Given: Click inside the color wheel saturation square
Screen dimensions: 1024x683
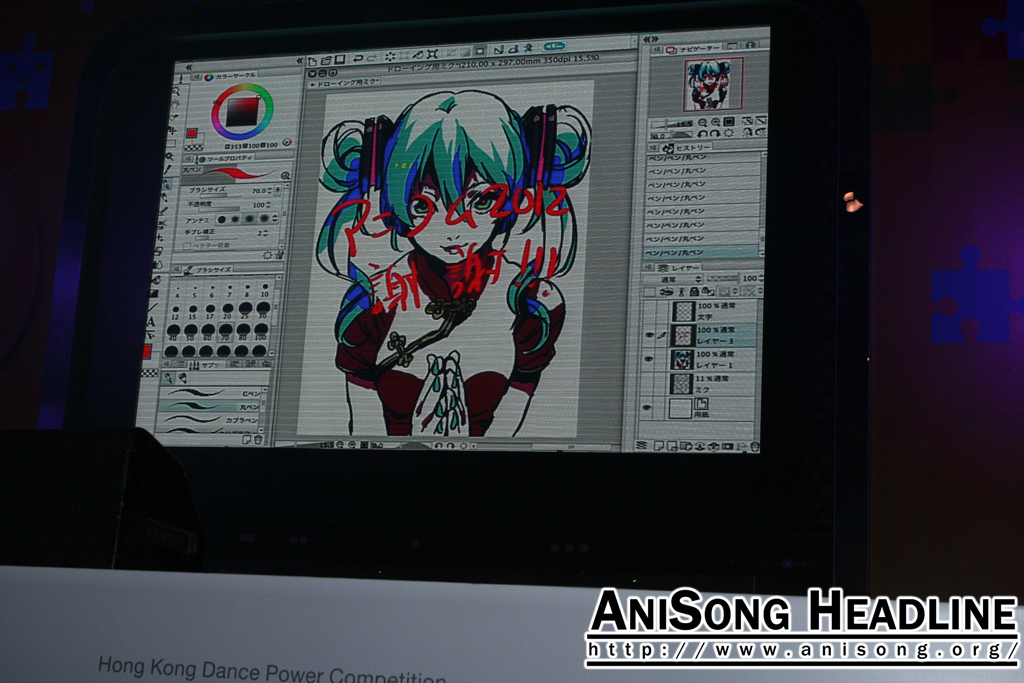Looking at the screenshot, I should (x=242, y=112).
